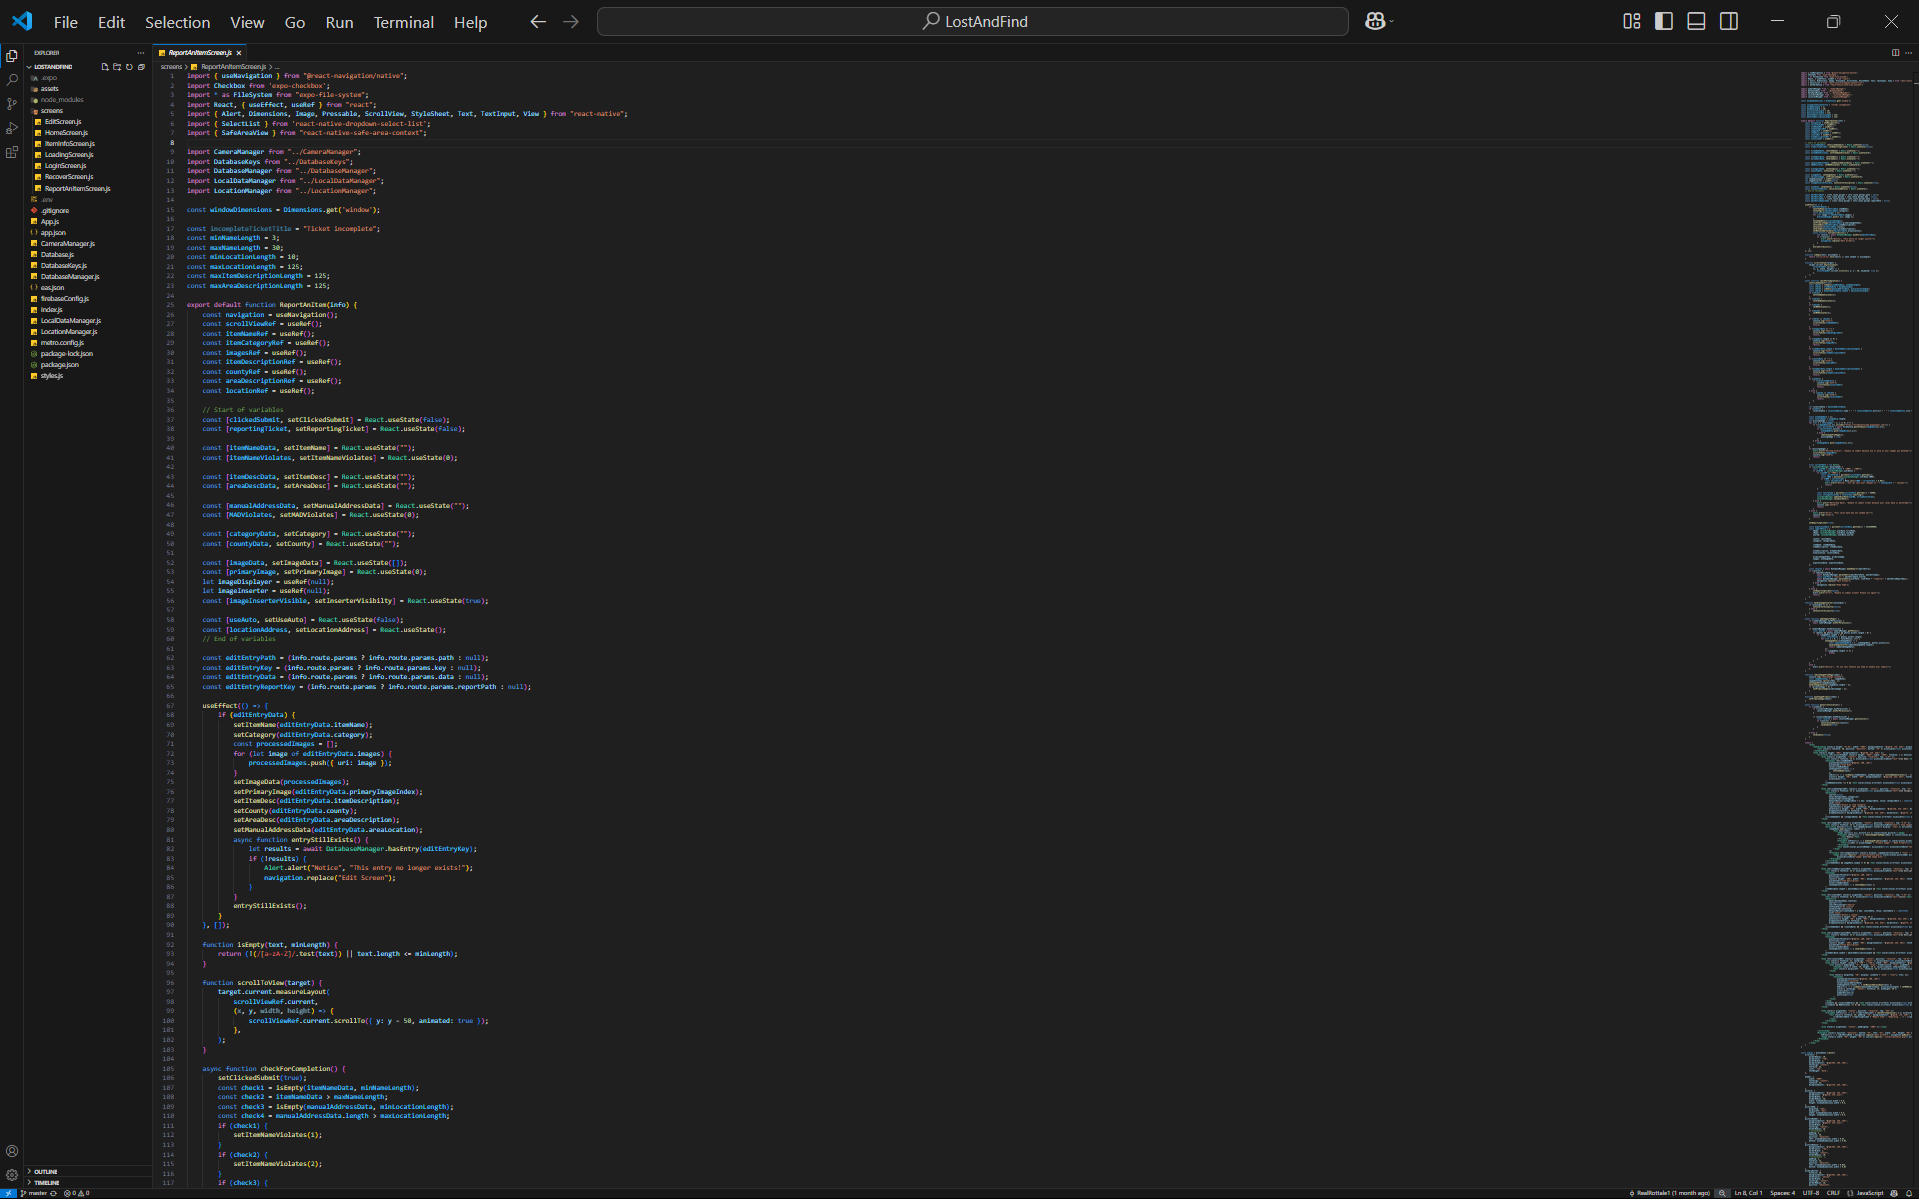
Task: Open the Manage gear icon
Action: click(x=12, y=1175)
